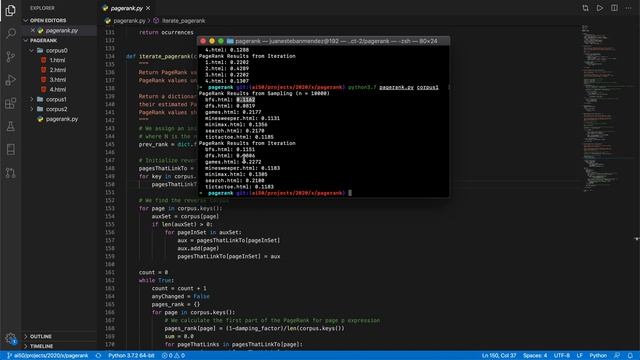This screenshot has width=640, height=360.
Task: Click the compare changes icon in editor toolbar
Action: point(585,8)
